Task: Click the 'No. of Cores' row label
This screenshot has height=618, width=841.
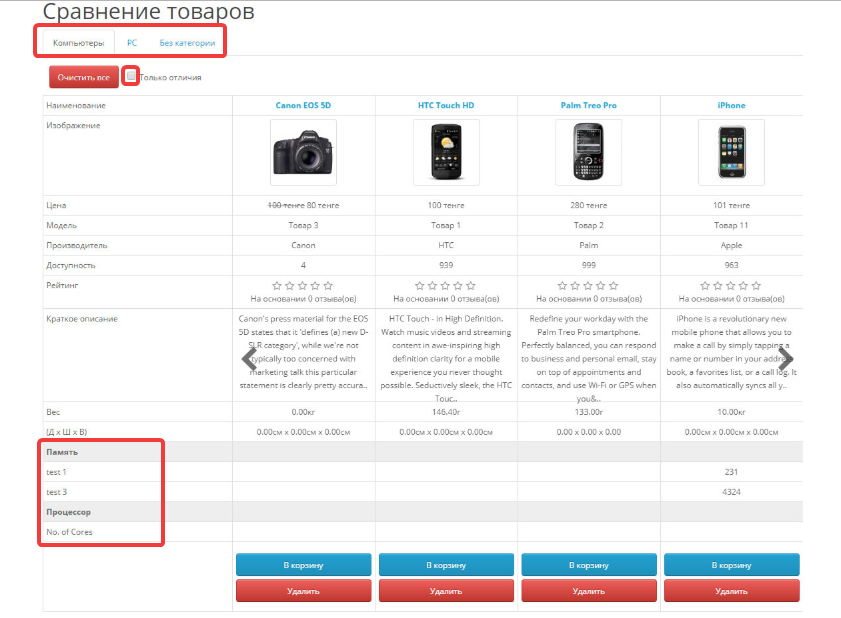Action: [69, 532]
